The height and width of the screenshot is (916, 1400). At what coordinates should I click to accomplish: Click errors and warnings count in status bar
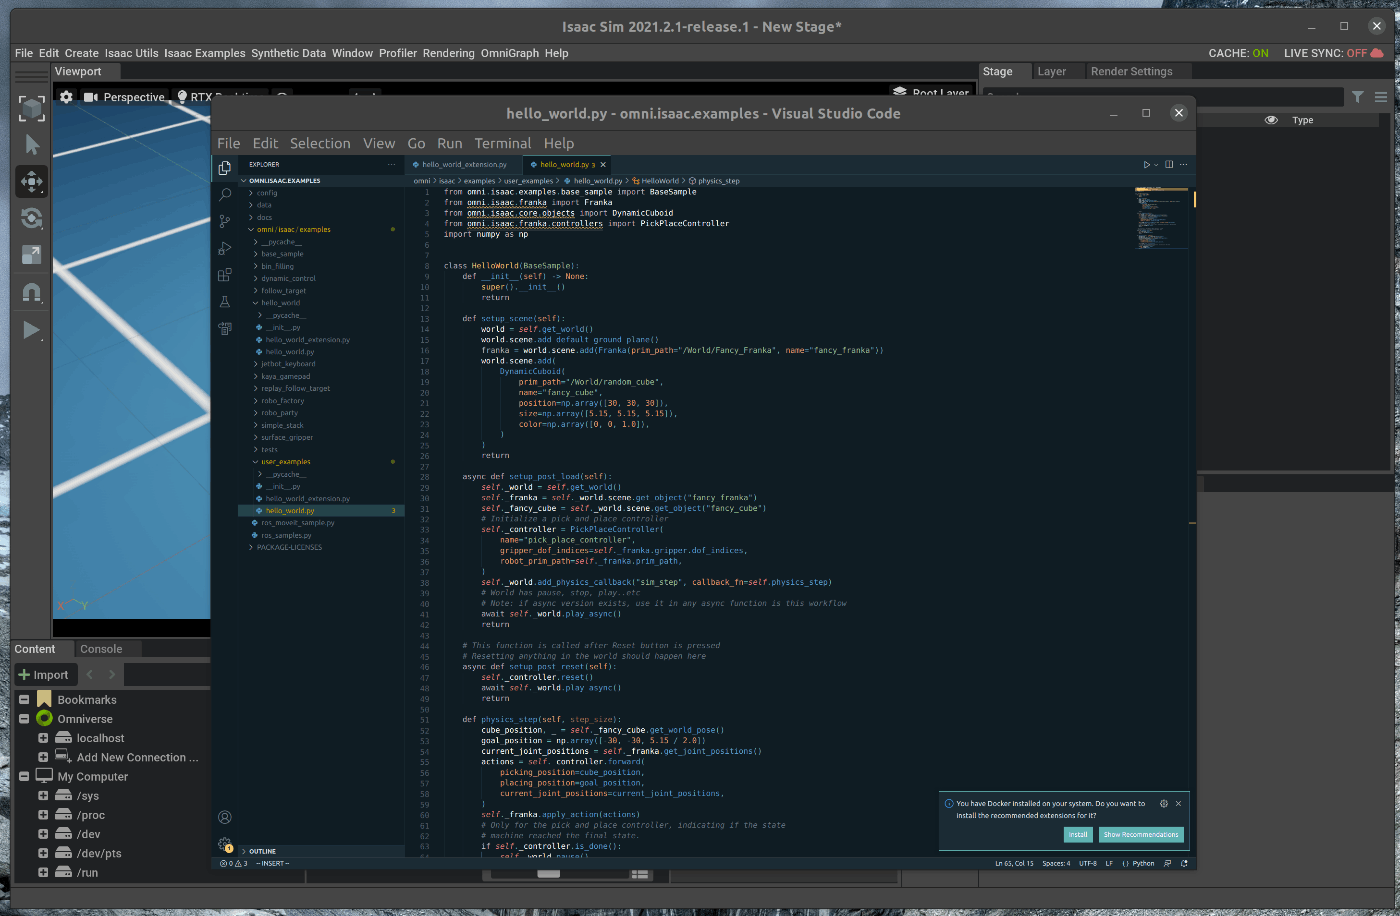point(234,863)
